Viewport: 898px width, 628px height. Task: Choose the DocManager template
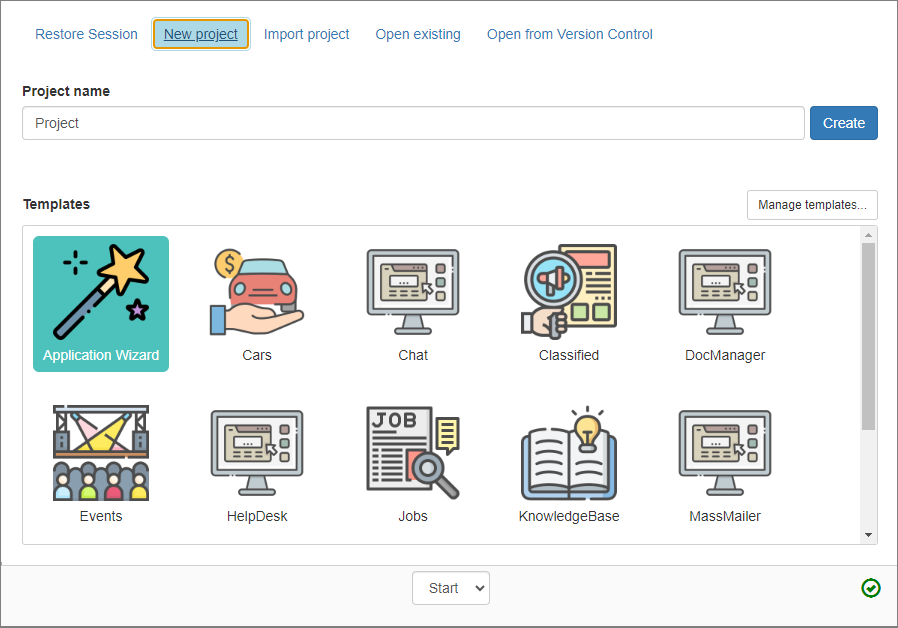point(725,292)
